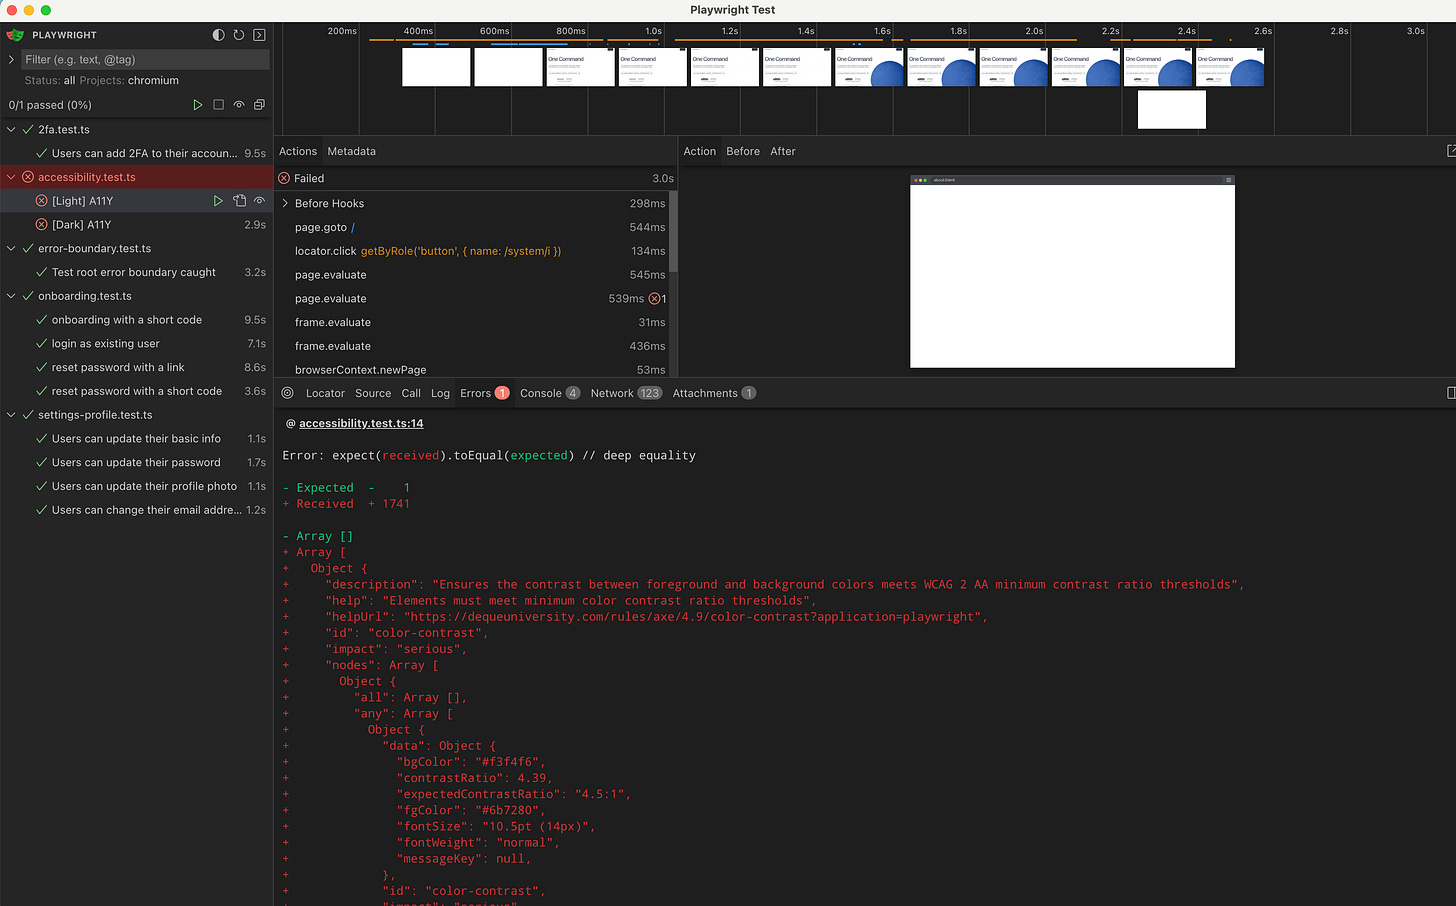Expand the filter options chevron

11,59
